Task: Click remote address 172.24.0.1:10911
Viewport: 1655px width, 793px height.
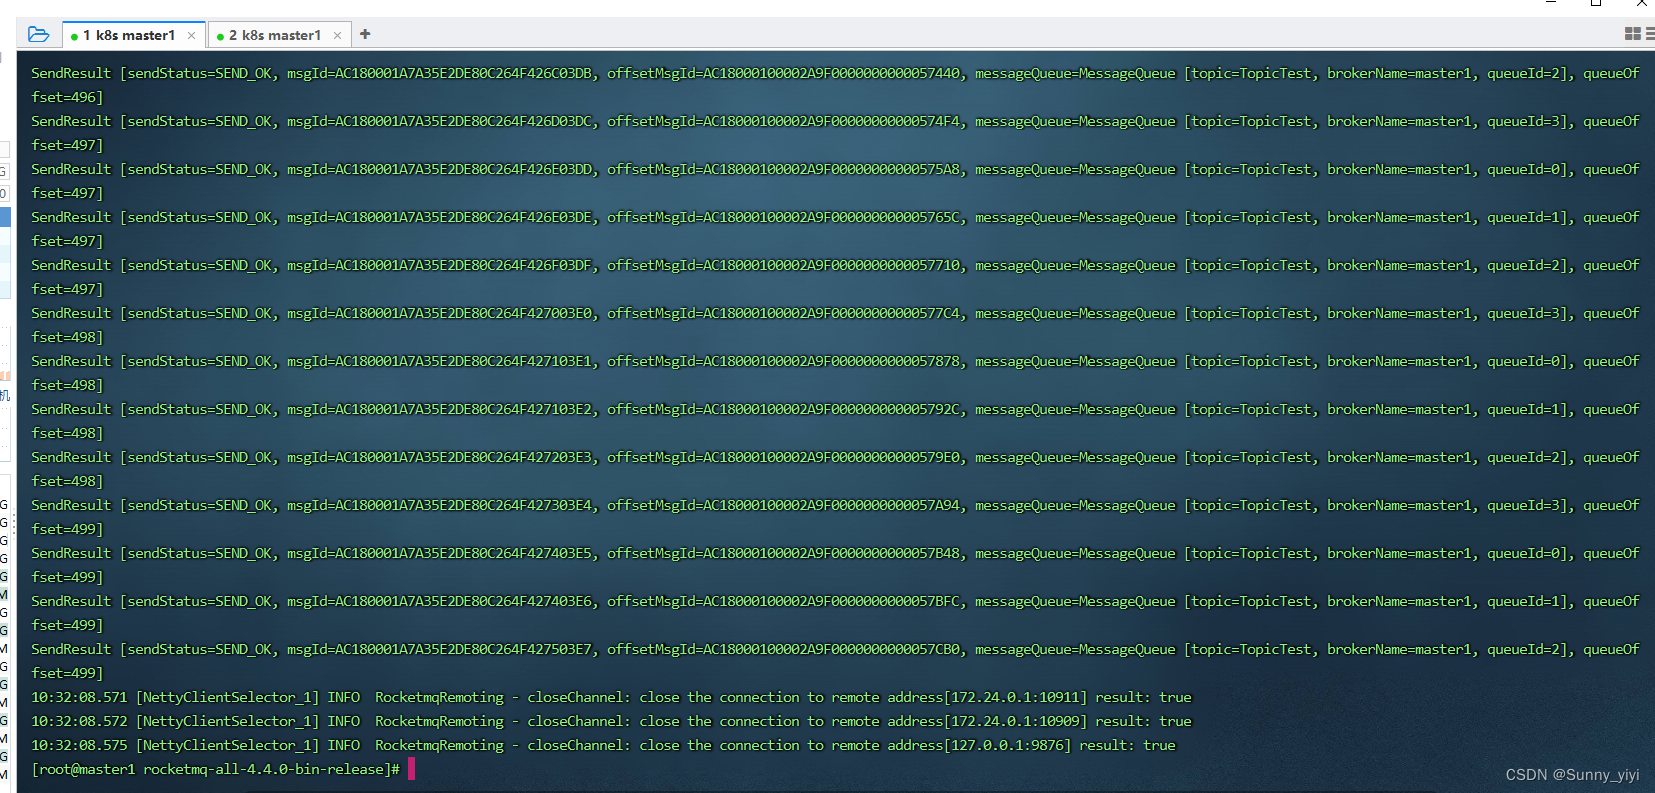Action: coord(1015,697)
